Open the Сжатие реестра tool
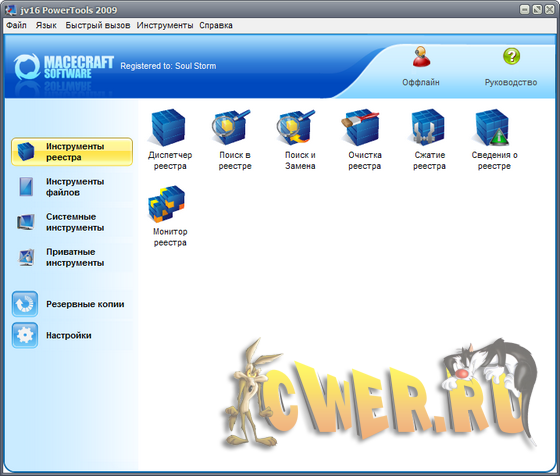The image size is (560, 476). 429,140
